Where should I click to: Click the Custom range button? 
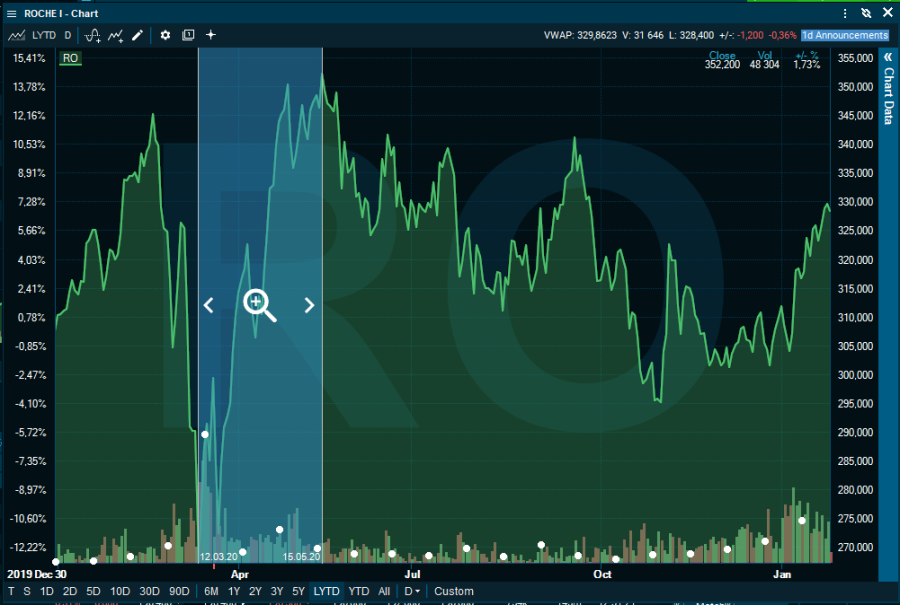click(x=454, y=591)
